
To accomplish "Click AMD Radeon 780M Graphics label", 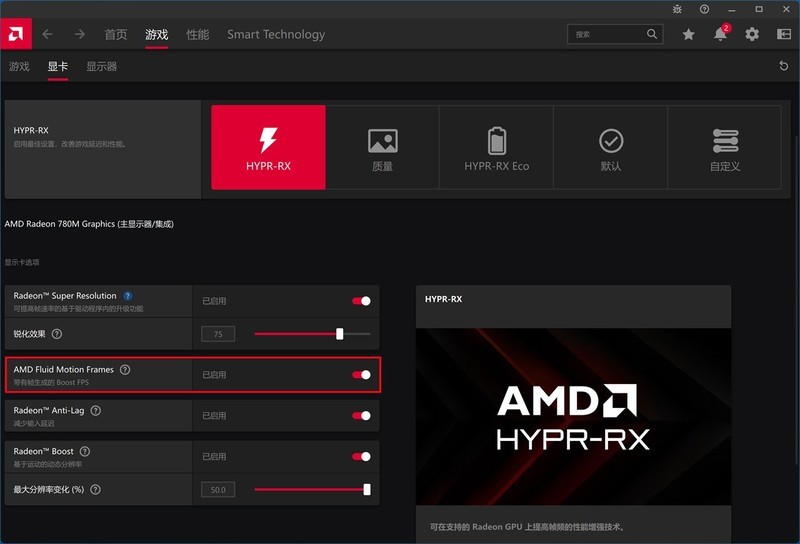I will tap(89, 224).
